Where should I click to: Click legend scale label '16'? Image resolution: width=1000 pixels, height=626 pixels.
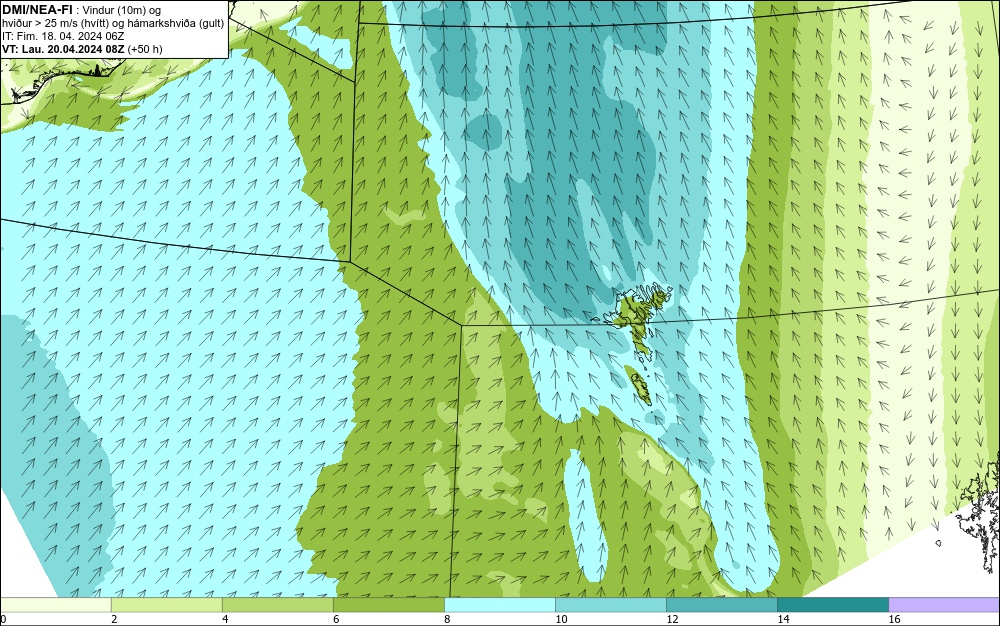[x=894, y=619]
